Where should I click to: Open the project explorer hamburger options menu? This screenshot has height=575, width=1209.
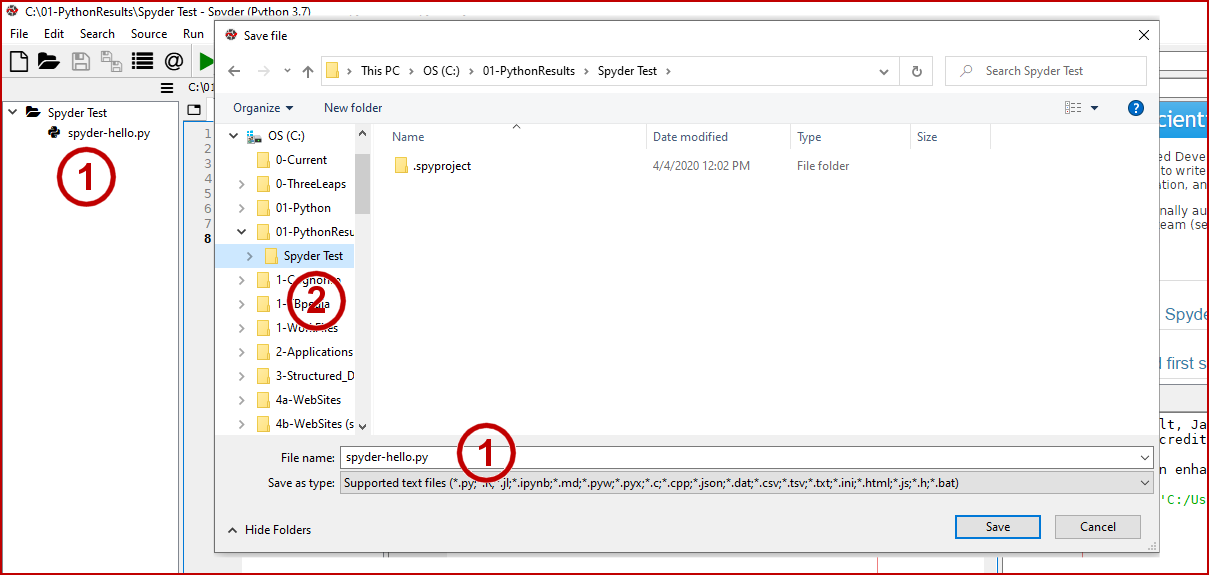click(167, 87)
